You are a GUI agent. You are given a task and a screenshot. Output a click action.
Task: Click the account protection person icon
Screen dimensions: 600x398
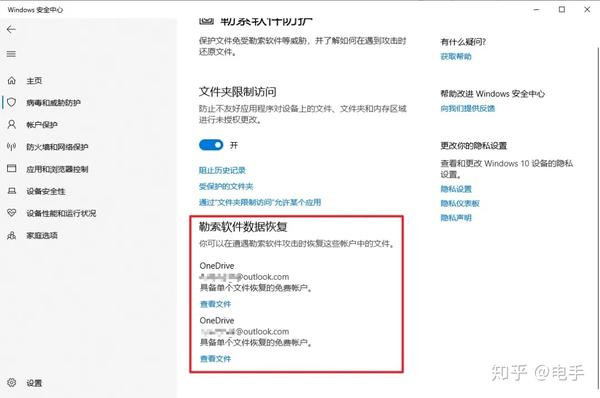point(11,124)
